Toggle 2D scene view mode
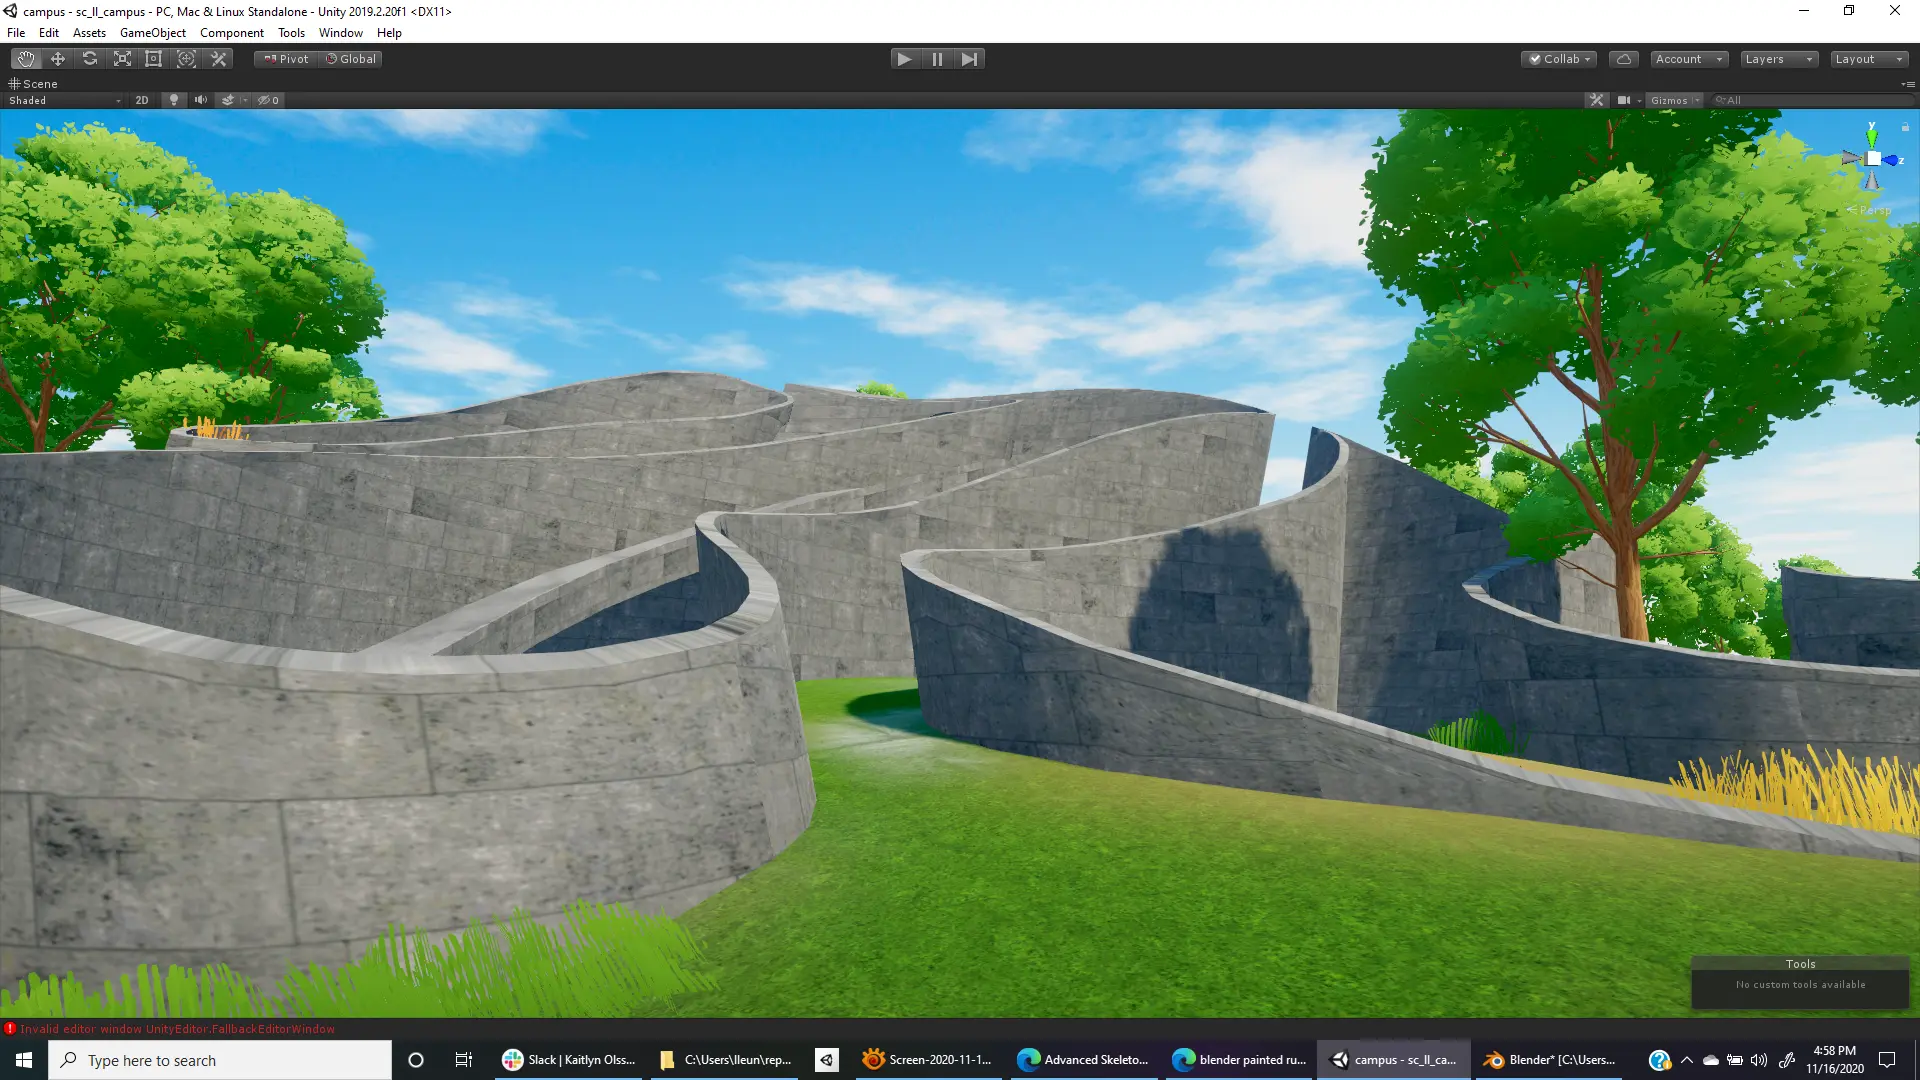1920x1080 pixels. click(x=142, y=100)
